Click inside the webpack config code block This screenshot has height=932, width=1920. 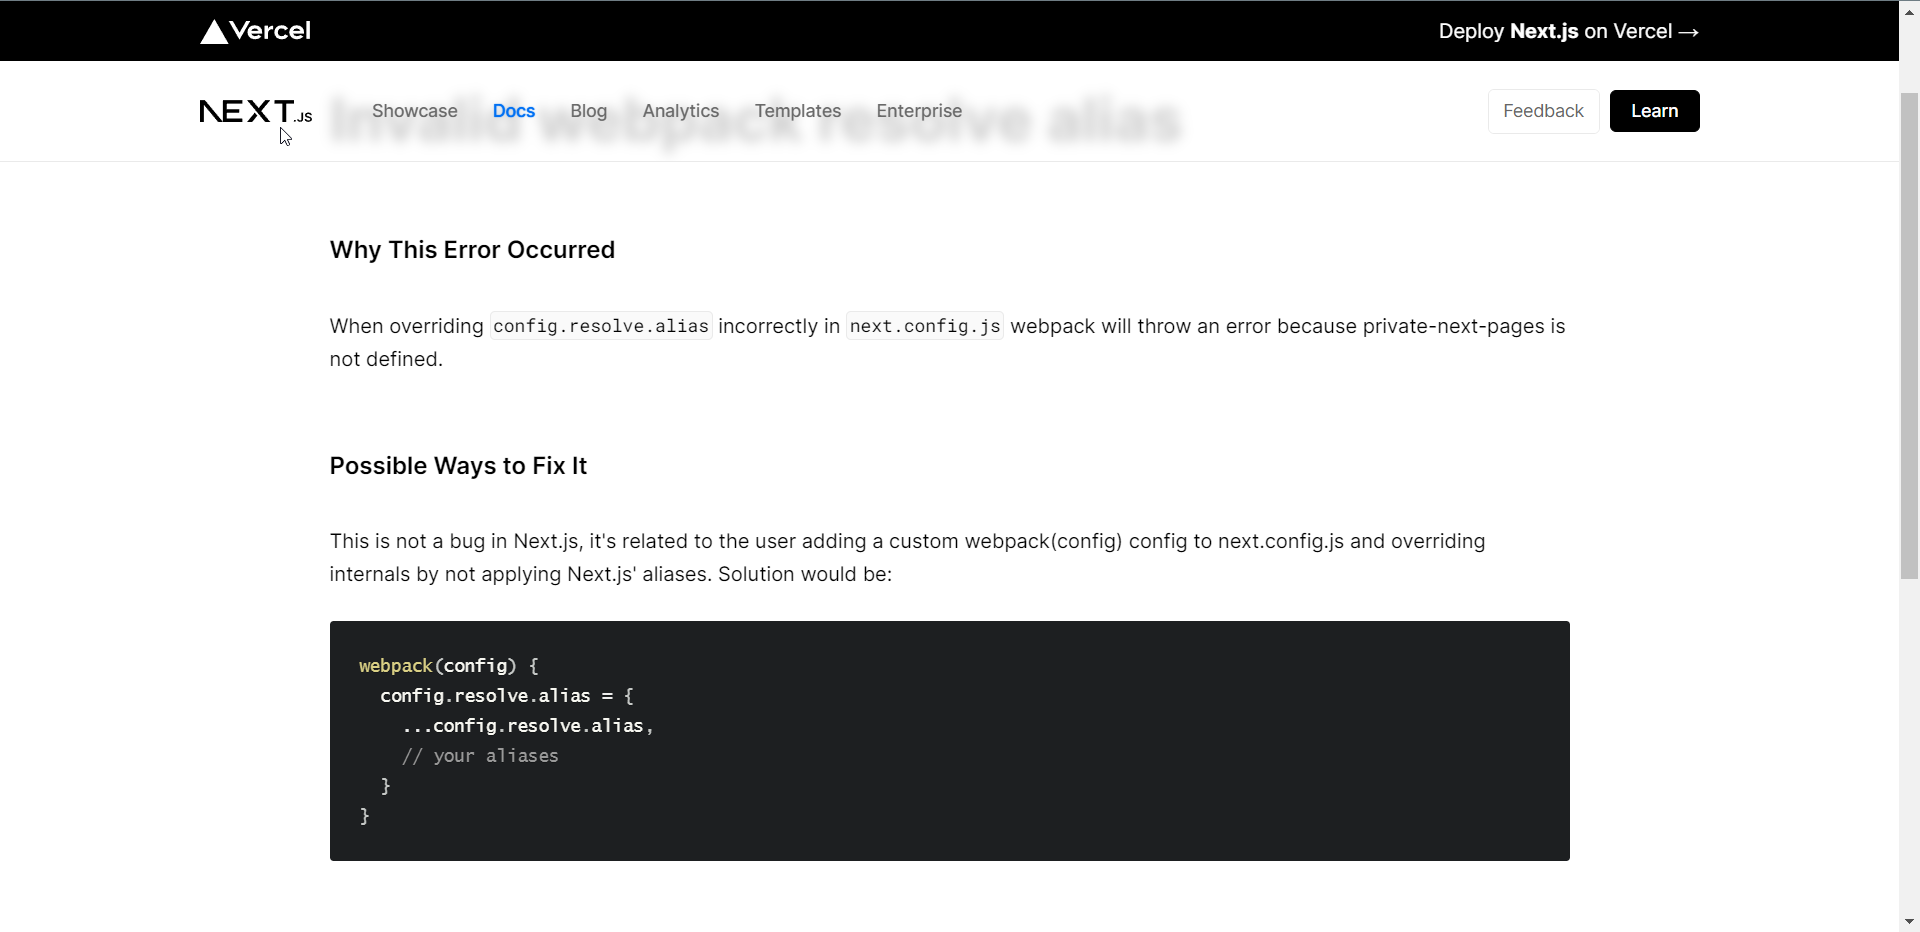pos(950,741)
